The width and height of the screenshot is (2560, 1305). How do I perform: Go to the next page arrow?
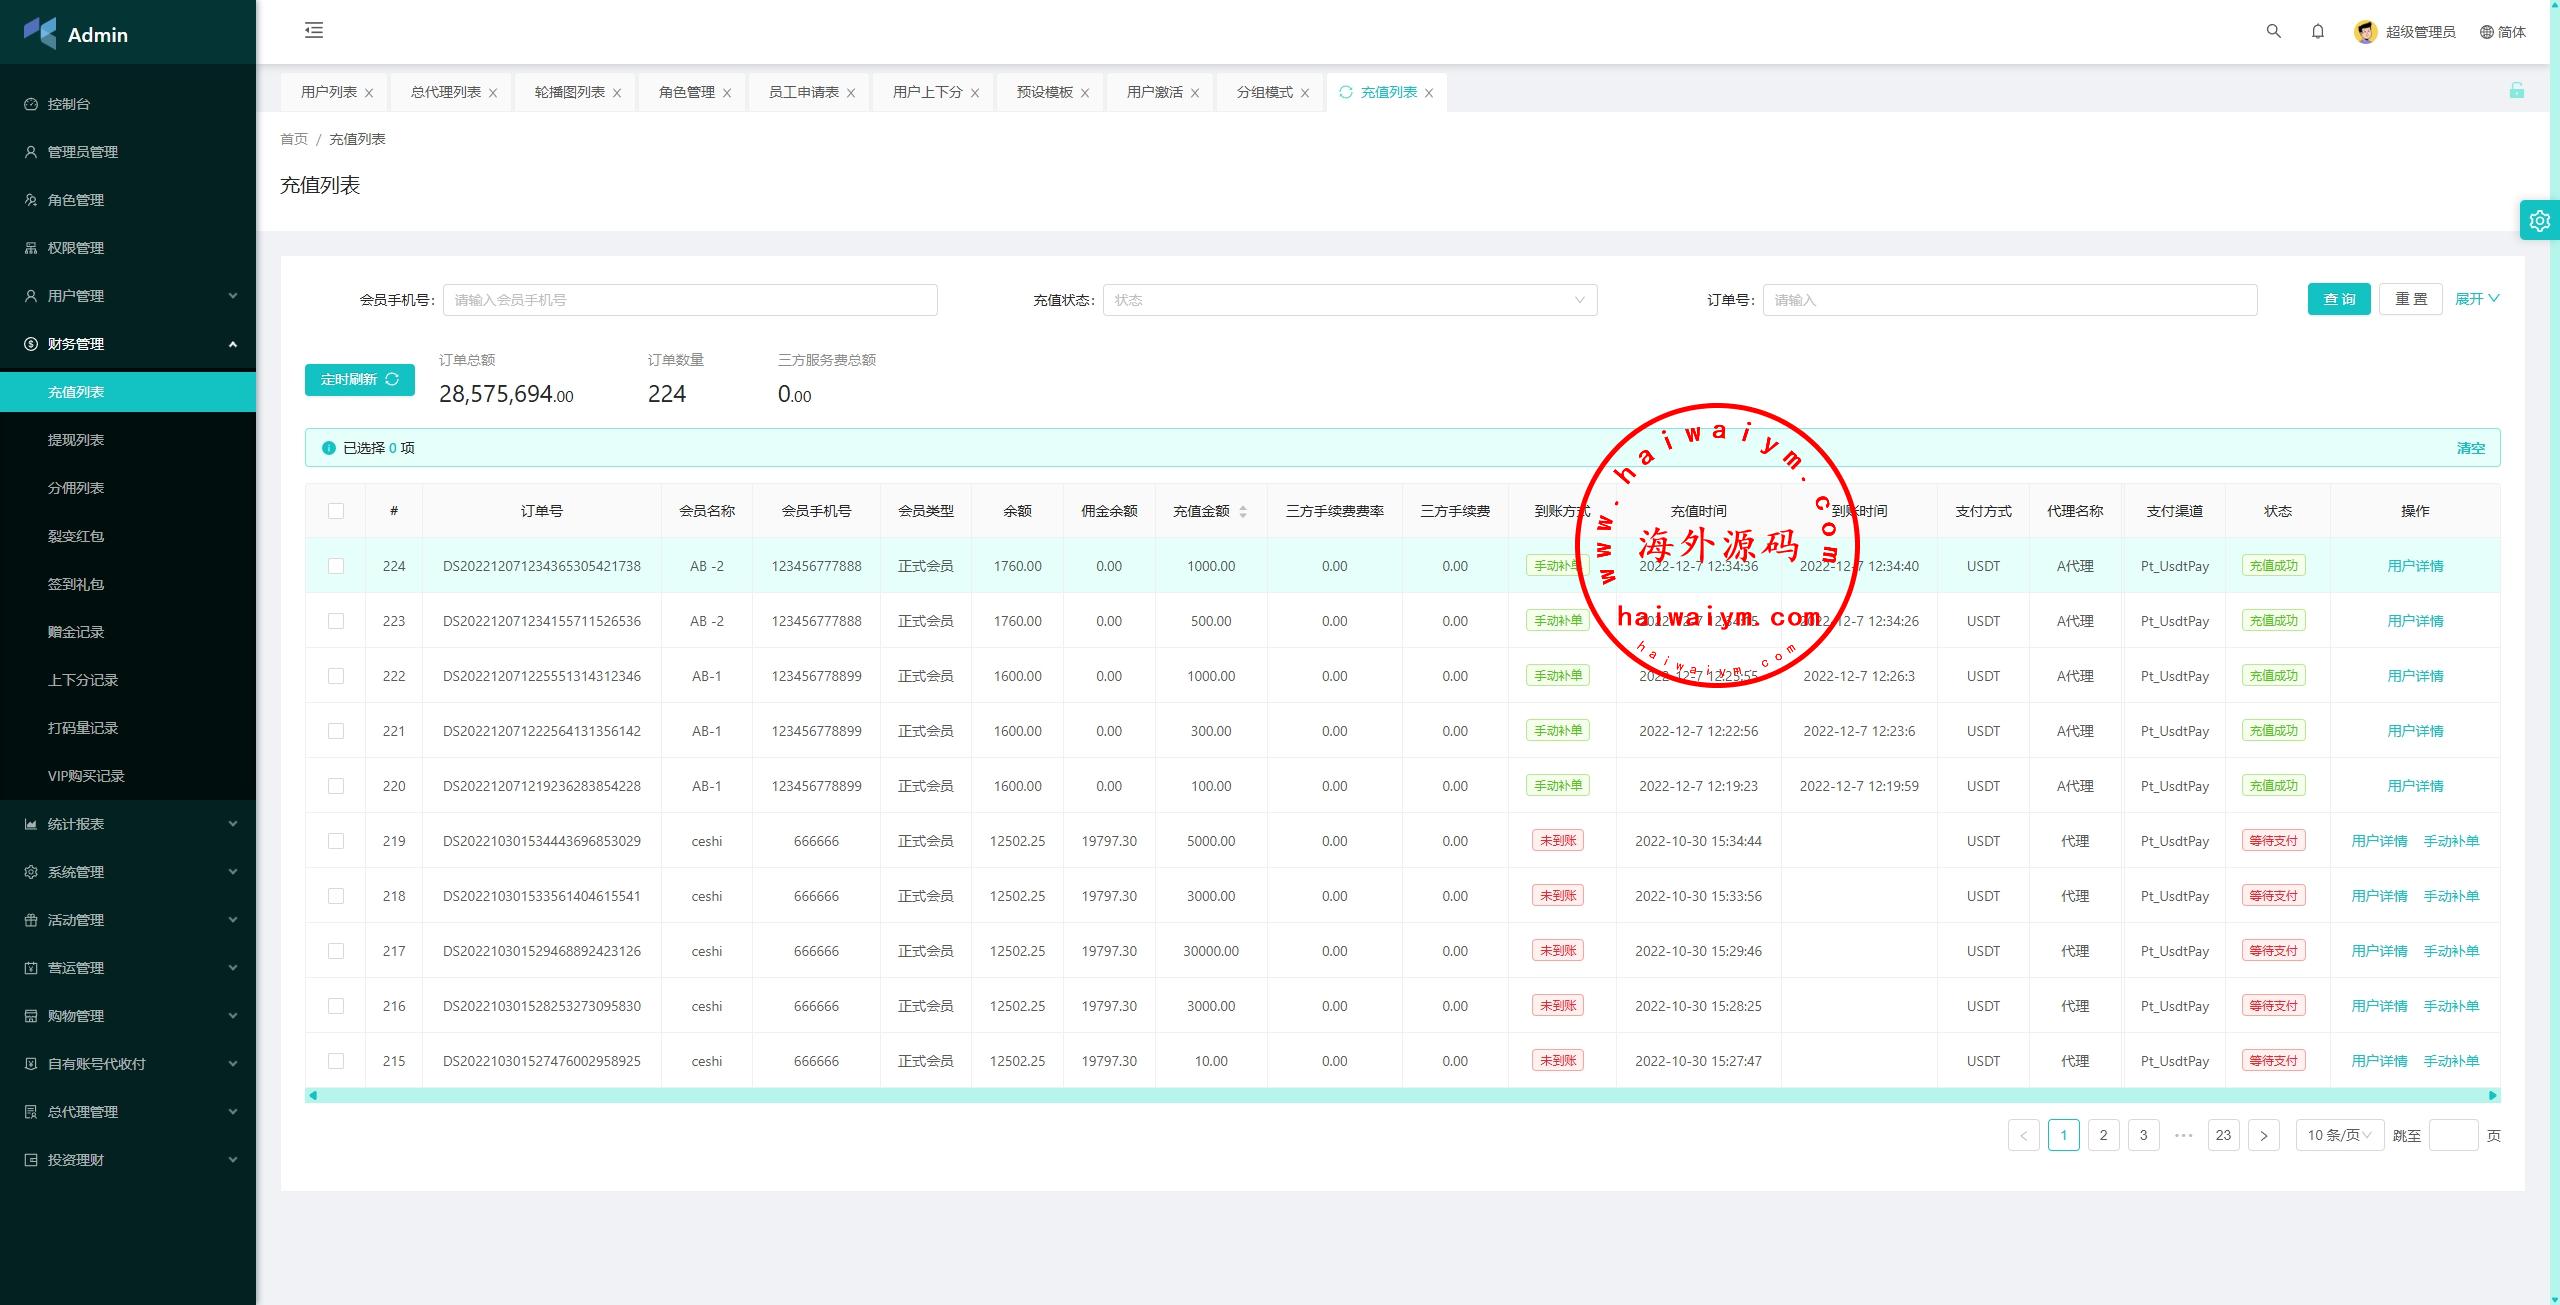point(2263,1135)
